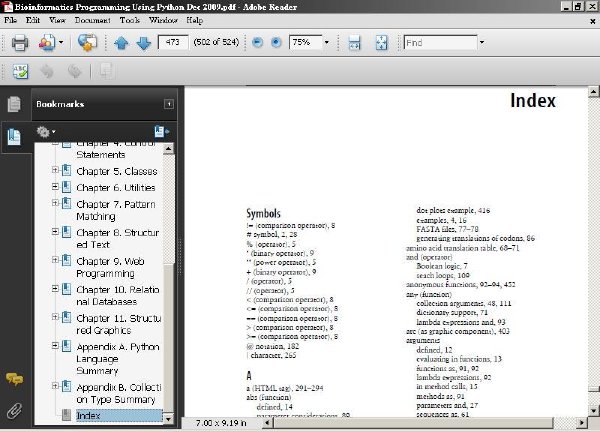Image resolution: width=600 pixels, height=432 pixels.
Task: Expand the Chapter 9. Web Programming bookmark
Action: 55,260
